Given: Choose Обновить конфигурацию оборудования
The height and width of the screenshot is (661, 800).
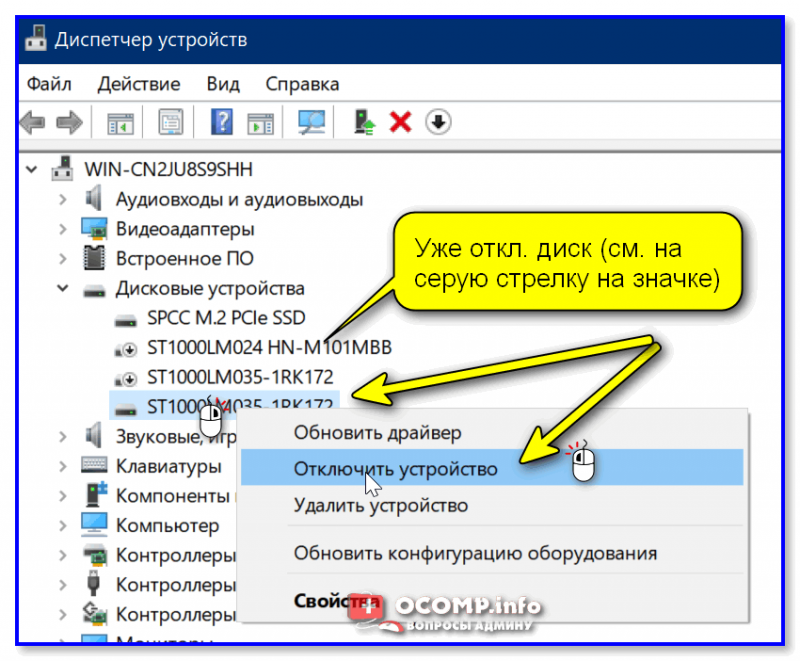Looking at the screenshot, I should (475, 553).
